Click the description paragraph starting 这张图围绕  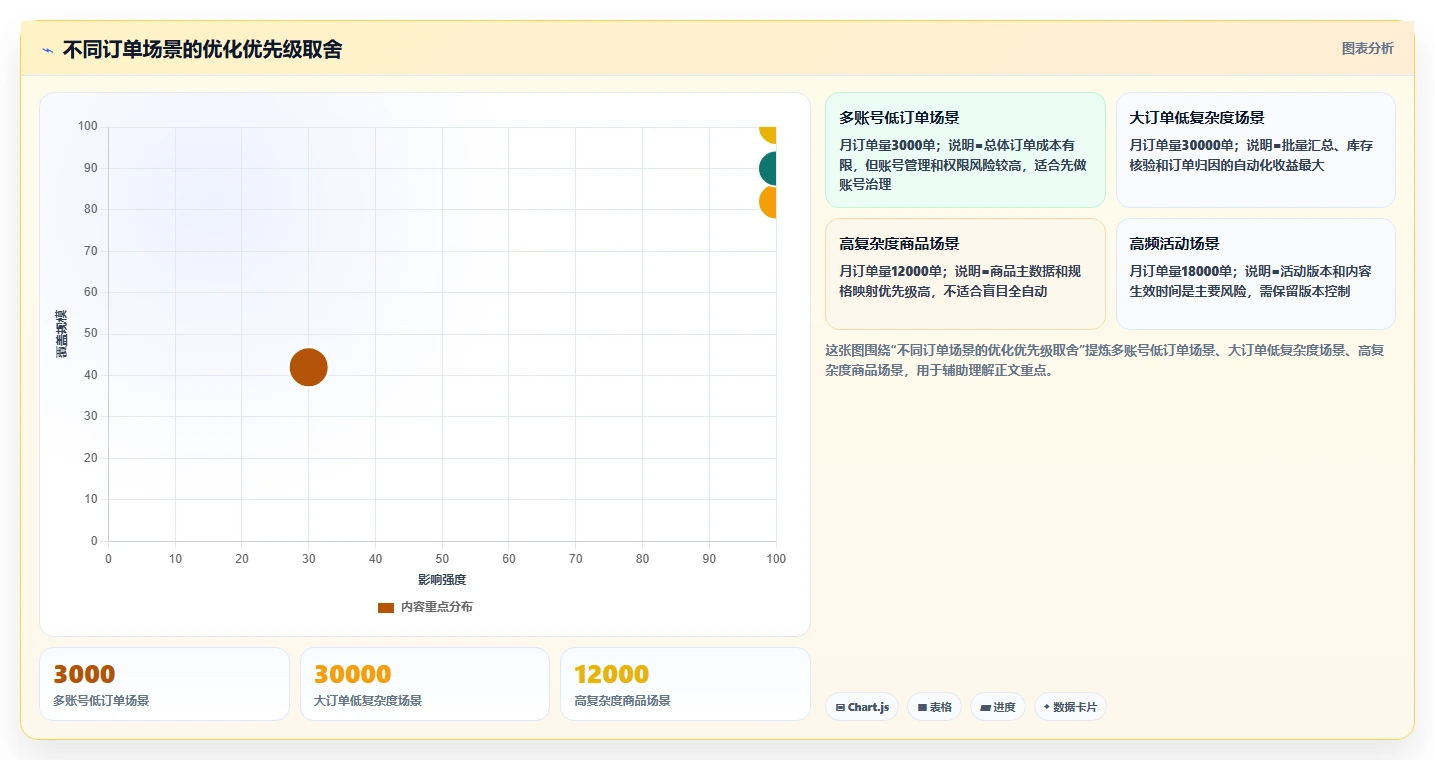pyautogui.click(x=1104, y=360)
